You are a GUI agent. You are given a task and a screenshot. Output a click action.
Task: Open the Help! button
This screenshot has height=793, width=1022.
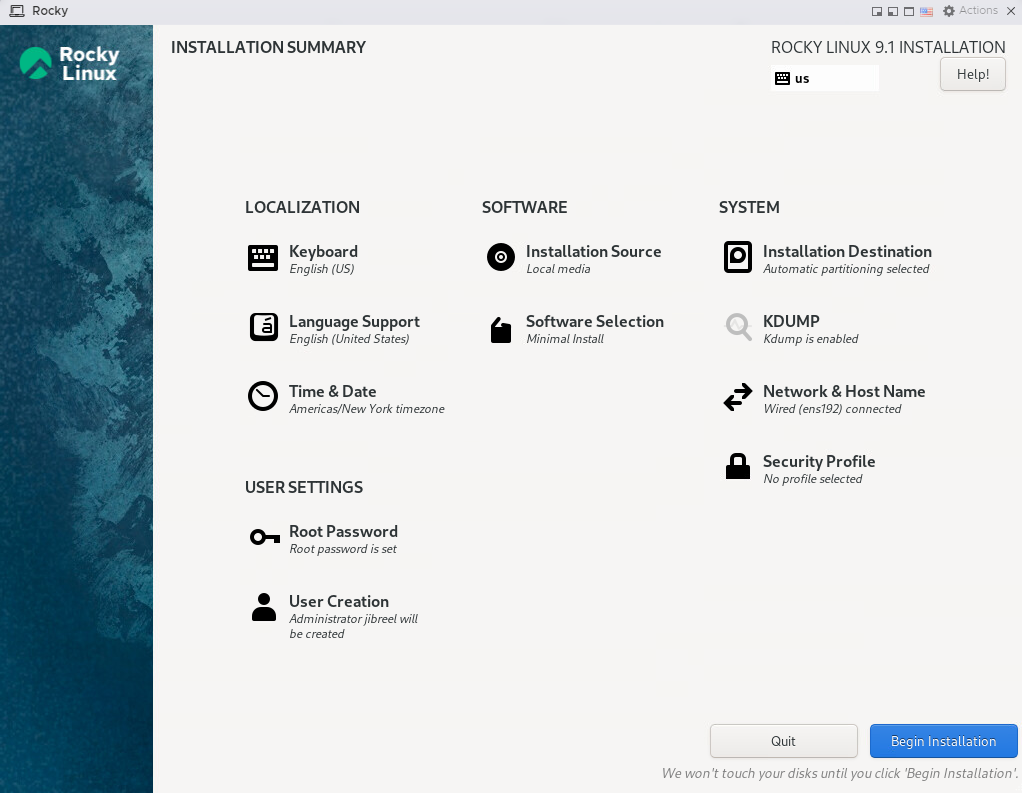click(x=972, y=74)
